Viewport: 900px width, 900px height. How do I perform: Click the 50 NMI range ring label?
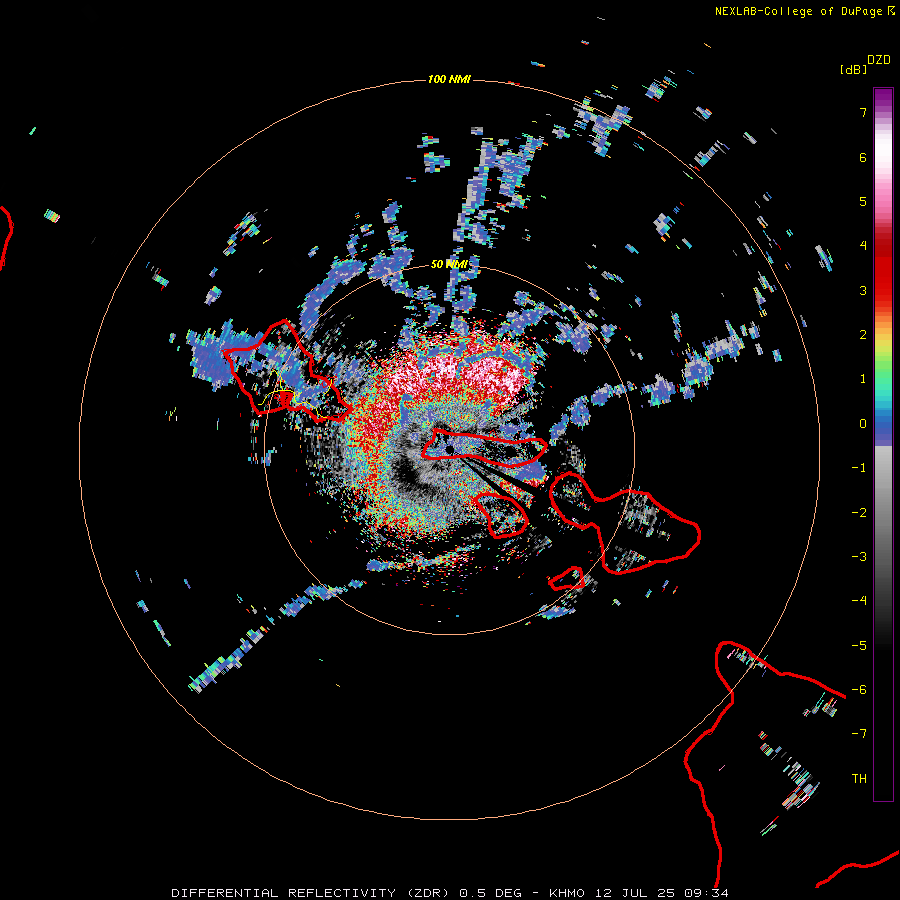[x=449, y=264]
